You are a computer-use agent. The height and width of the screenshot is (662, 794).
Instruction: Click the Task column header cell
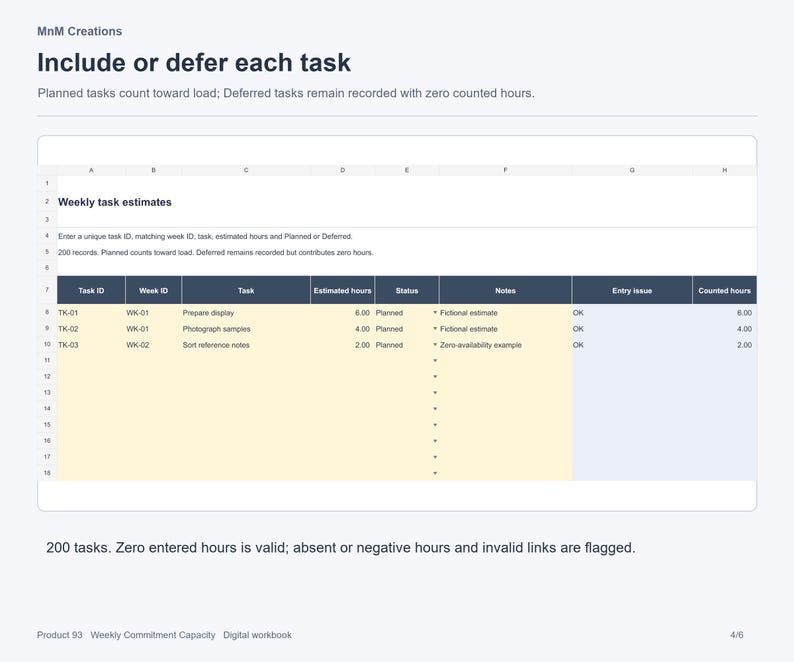tap(246, 290)
